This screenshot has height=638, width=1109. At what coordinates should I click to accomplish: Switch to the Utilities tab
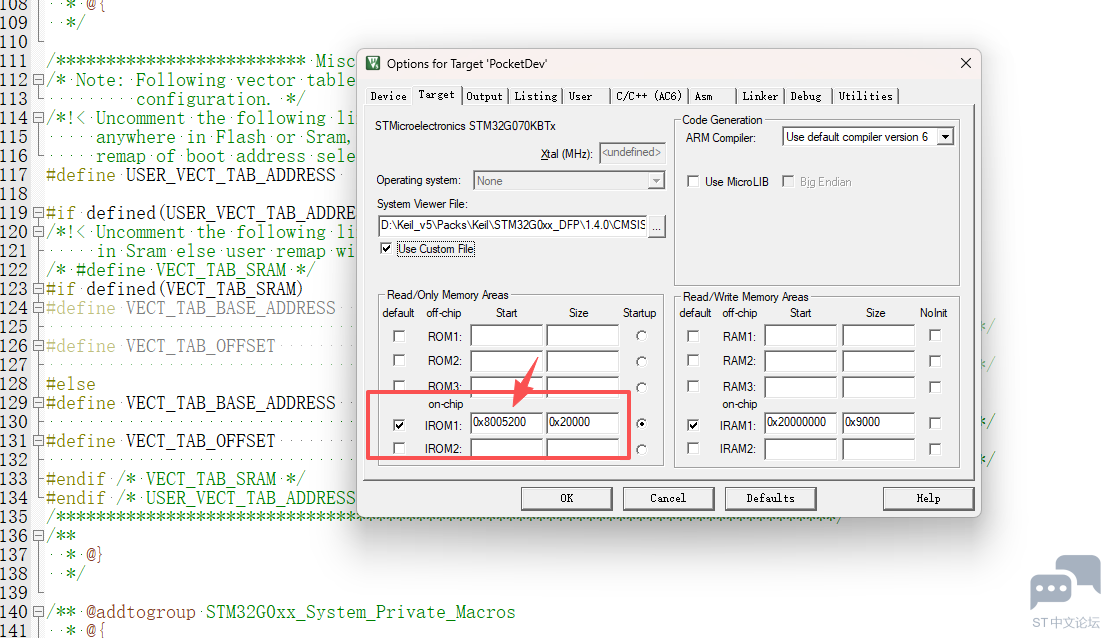(x=866, y=96)
